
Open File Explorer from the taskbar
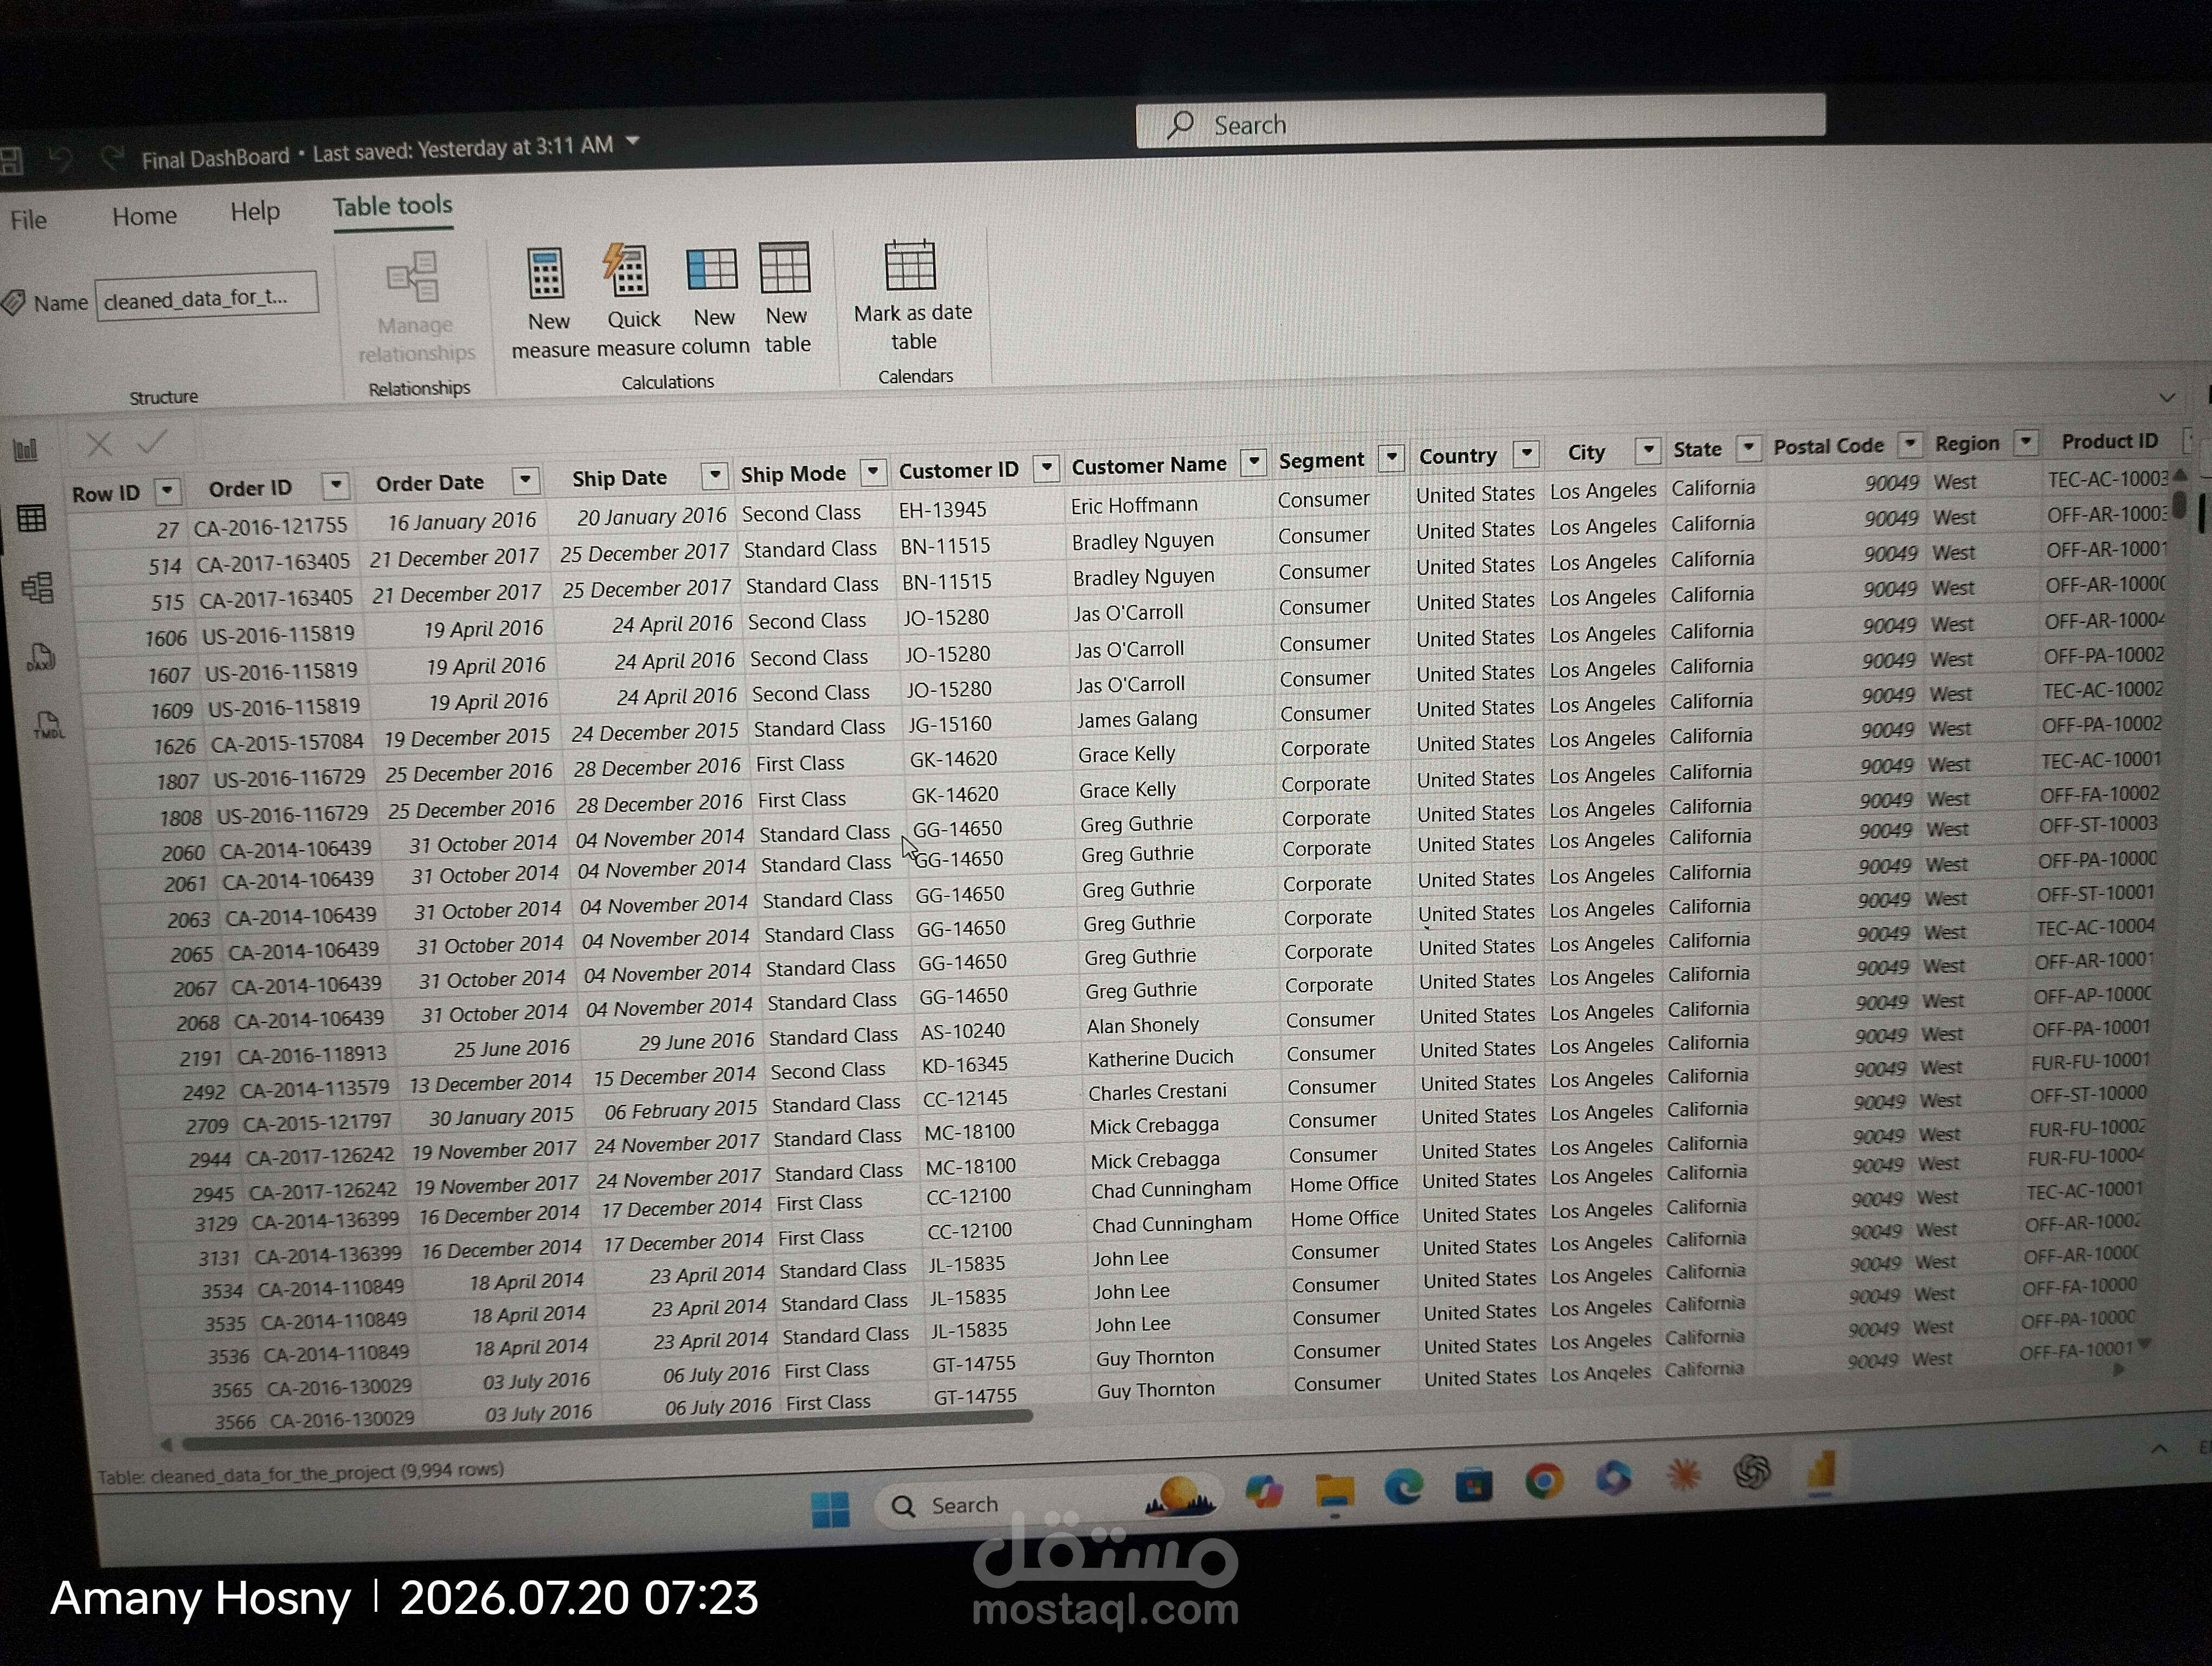(x=1334, y=1492)
